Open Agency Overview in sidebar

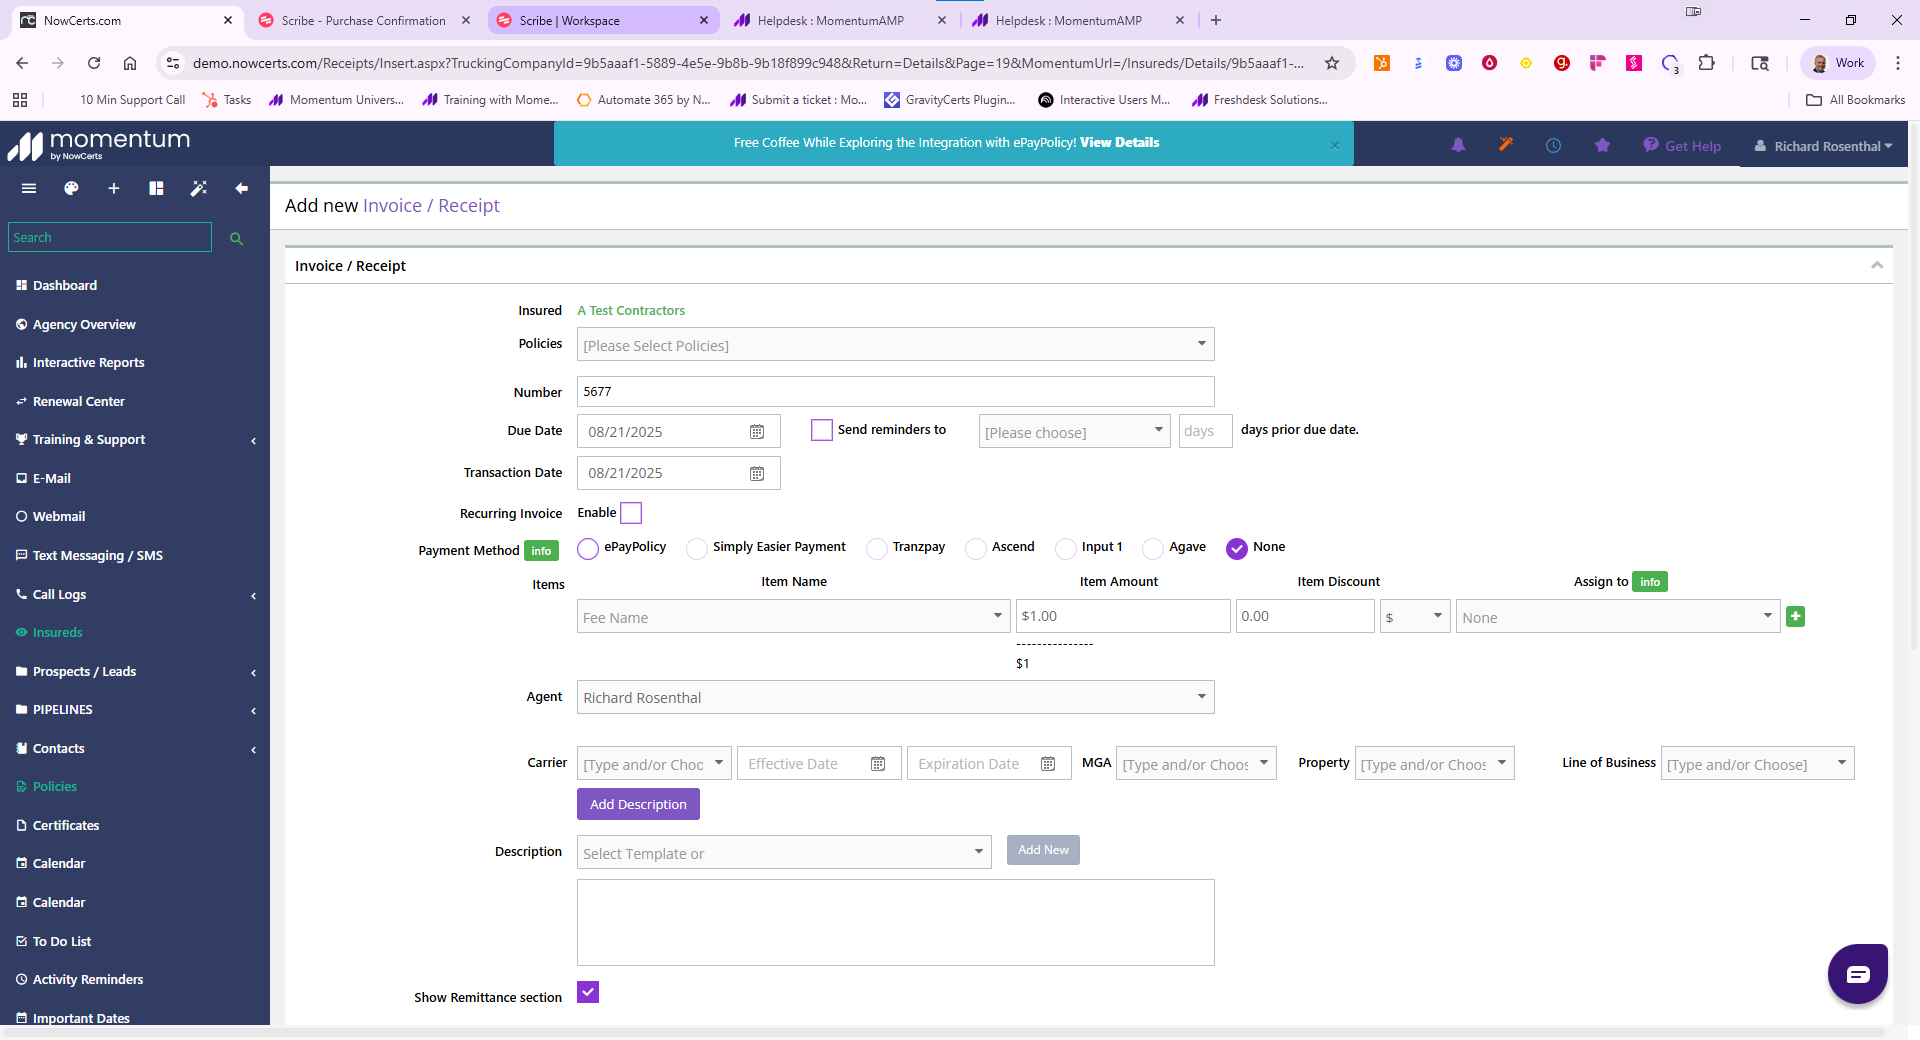(x=84, y=324)
